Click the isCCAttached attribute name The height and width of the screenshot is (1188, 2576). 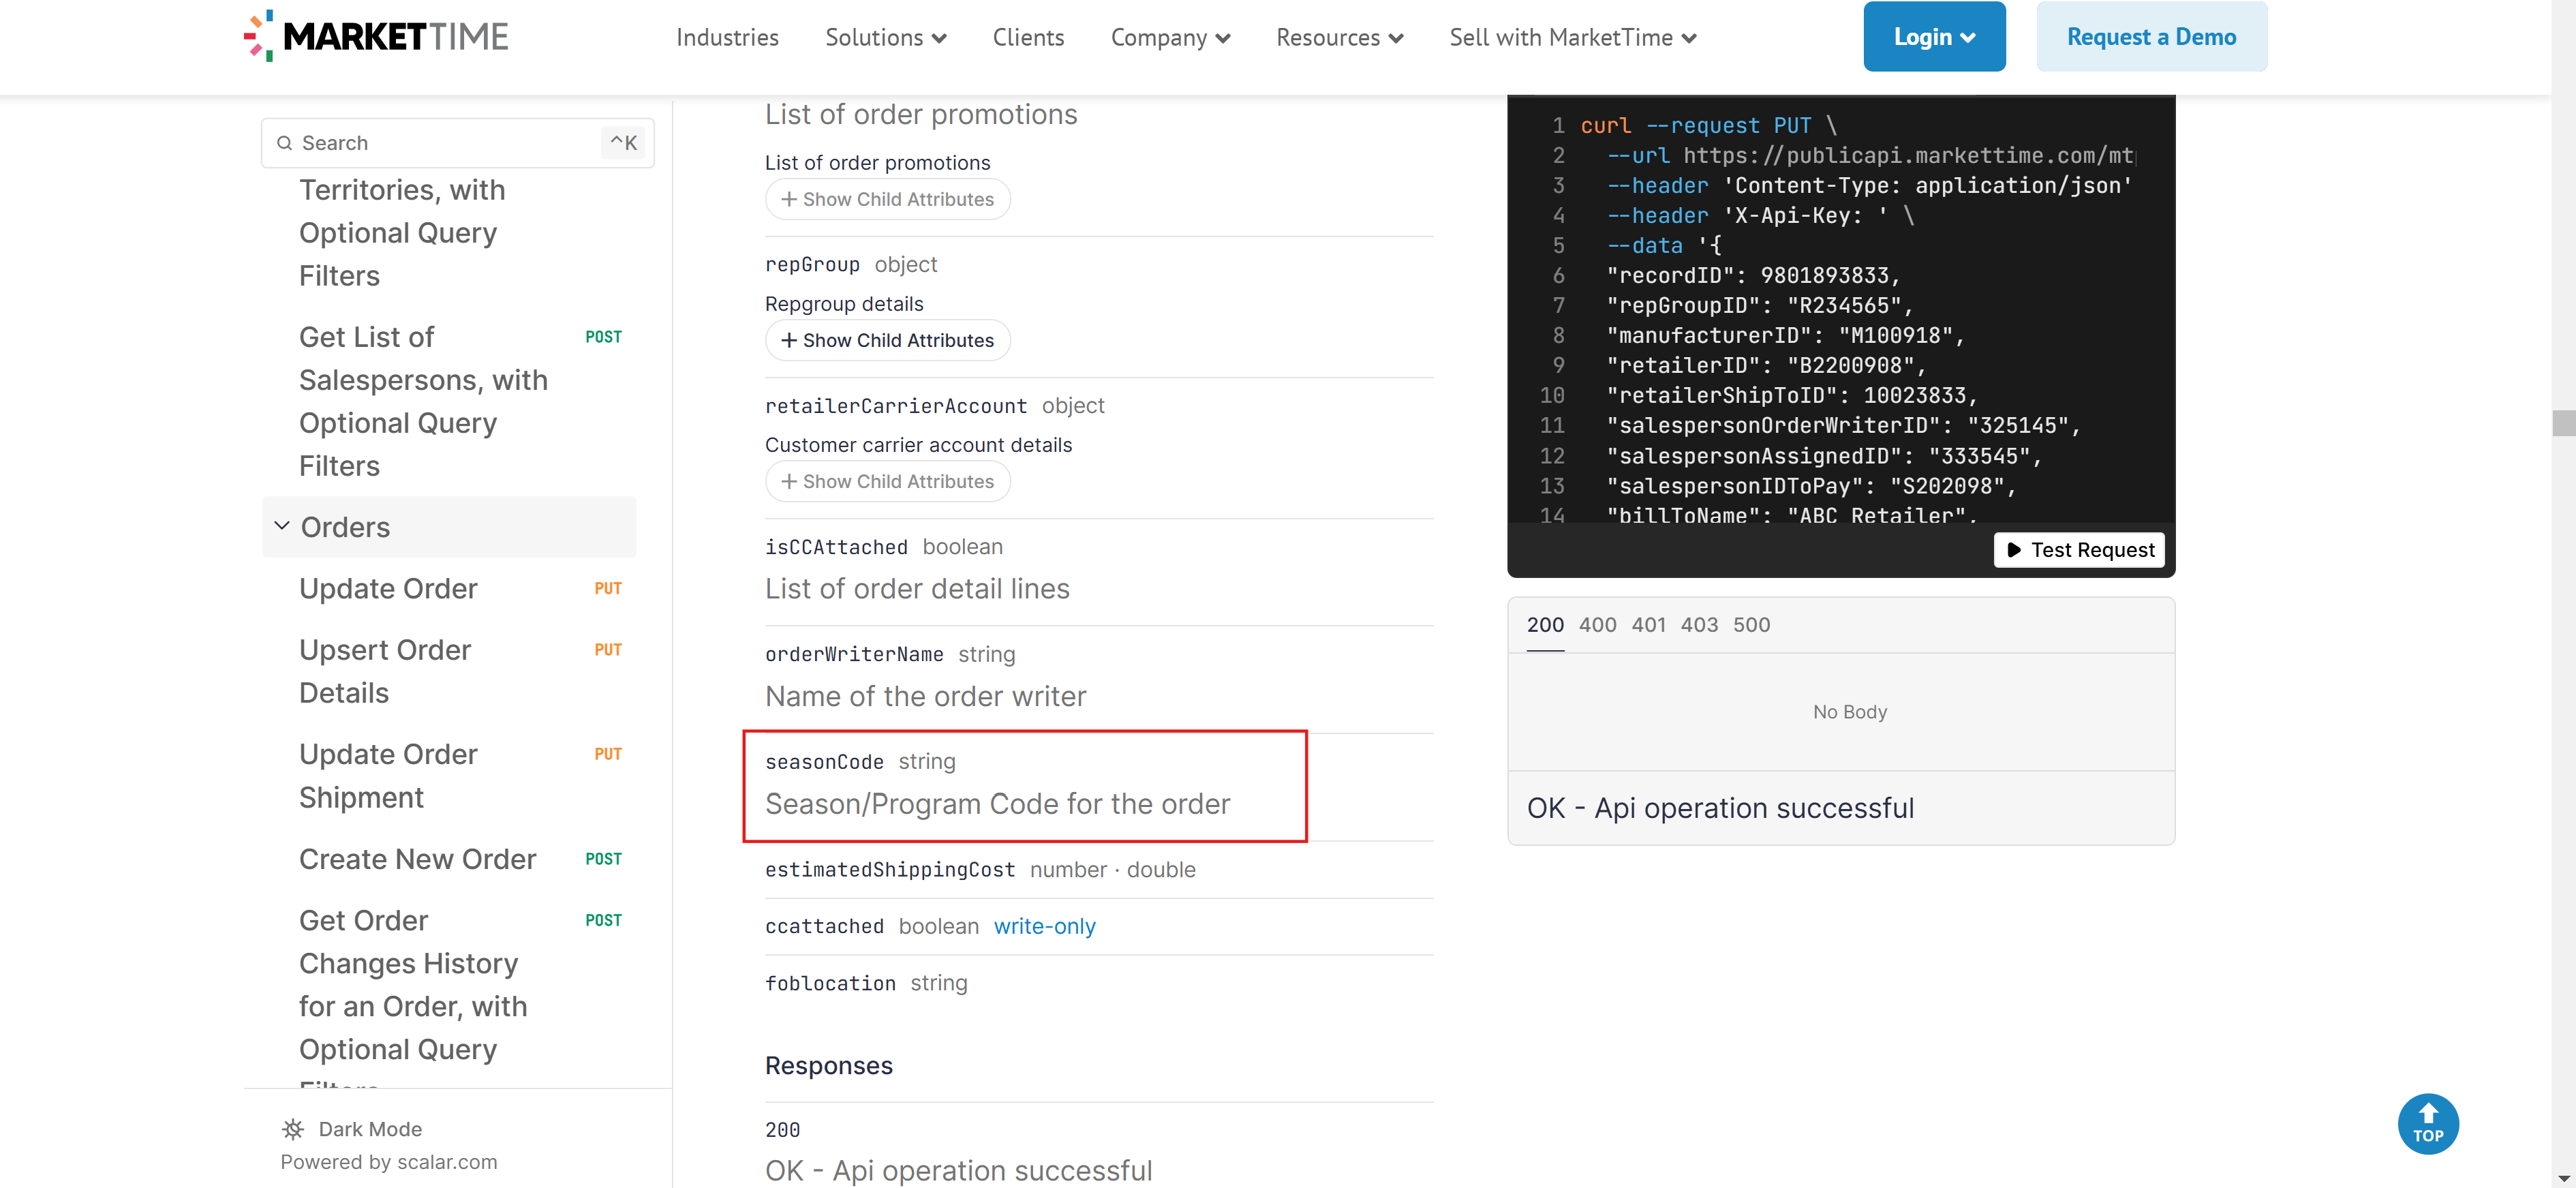pyautogui.click(x=836, y=547)
